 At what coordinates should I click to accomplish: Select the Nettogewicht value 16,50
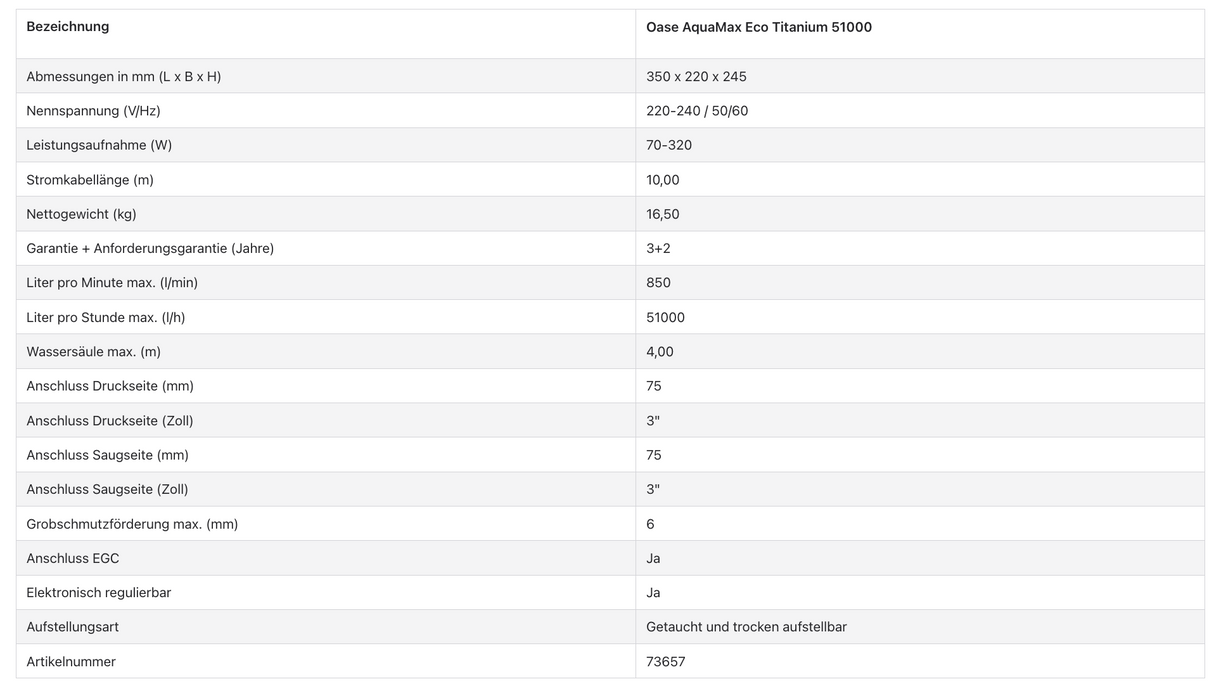(x=663, y=214)
